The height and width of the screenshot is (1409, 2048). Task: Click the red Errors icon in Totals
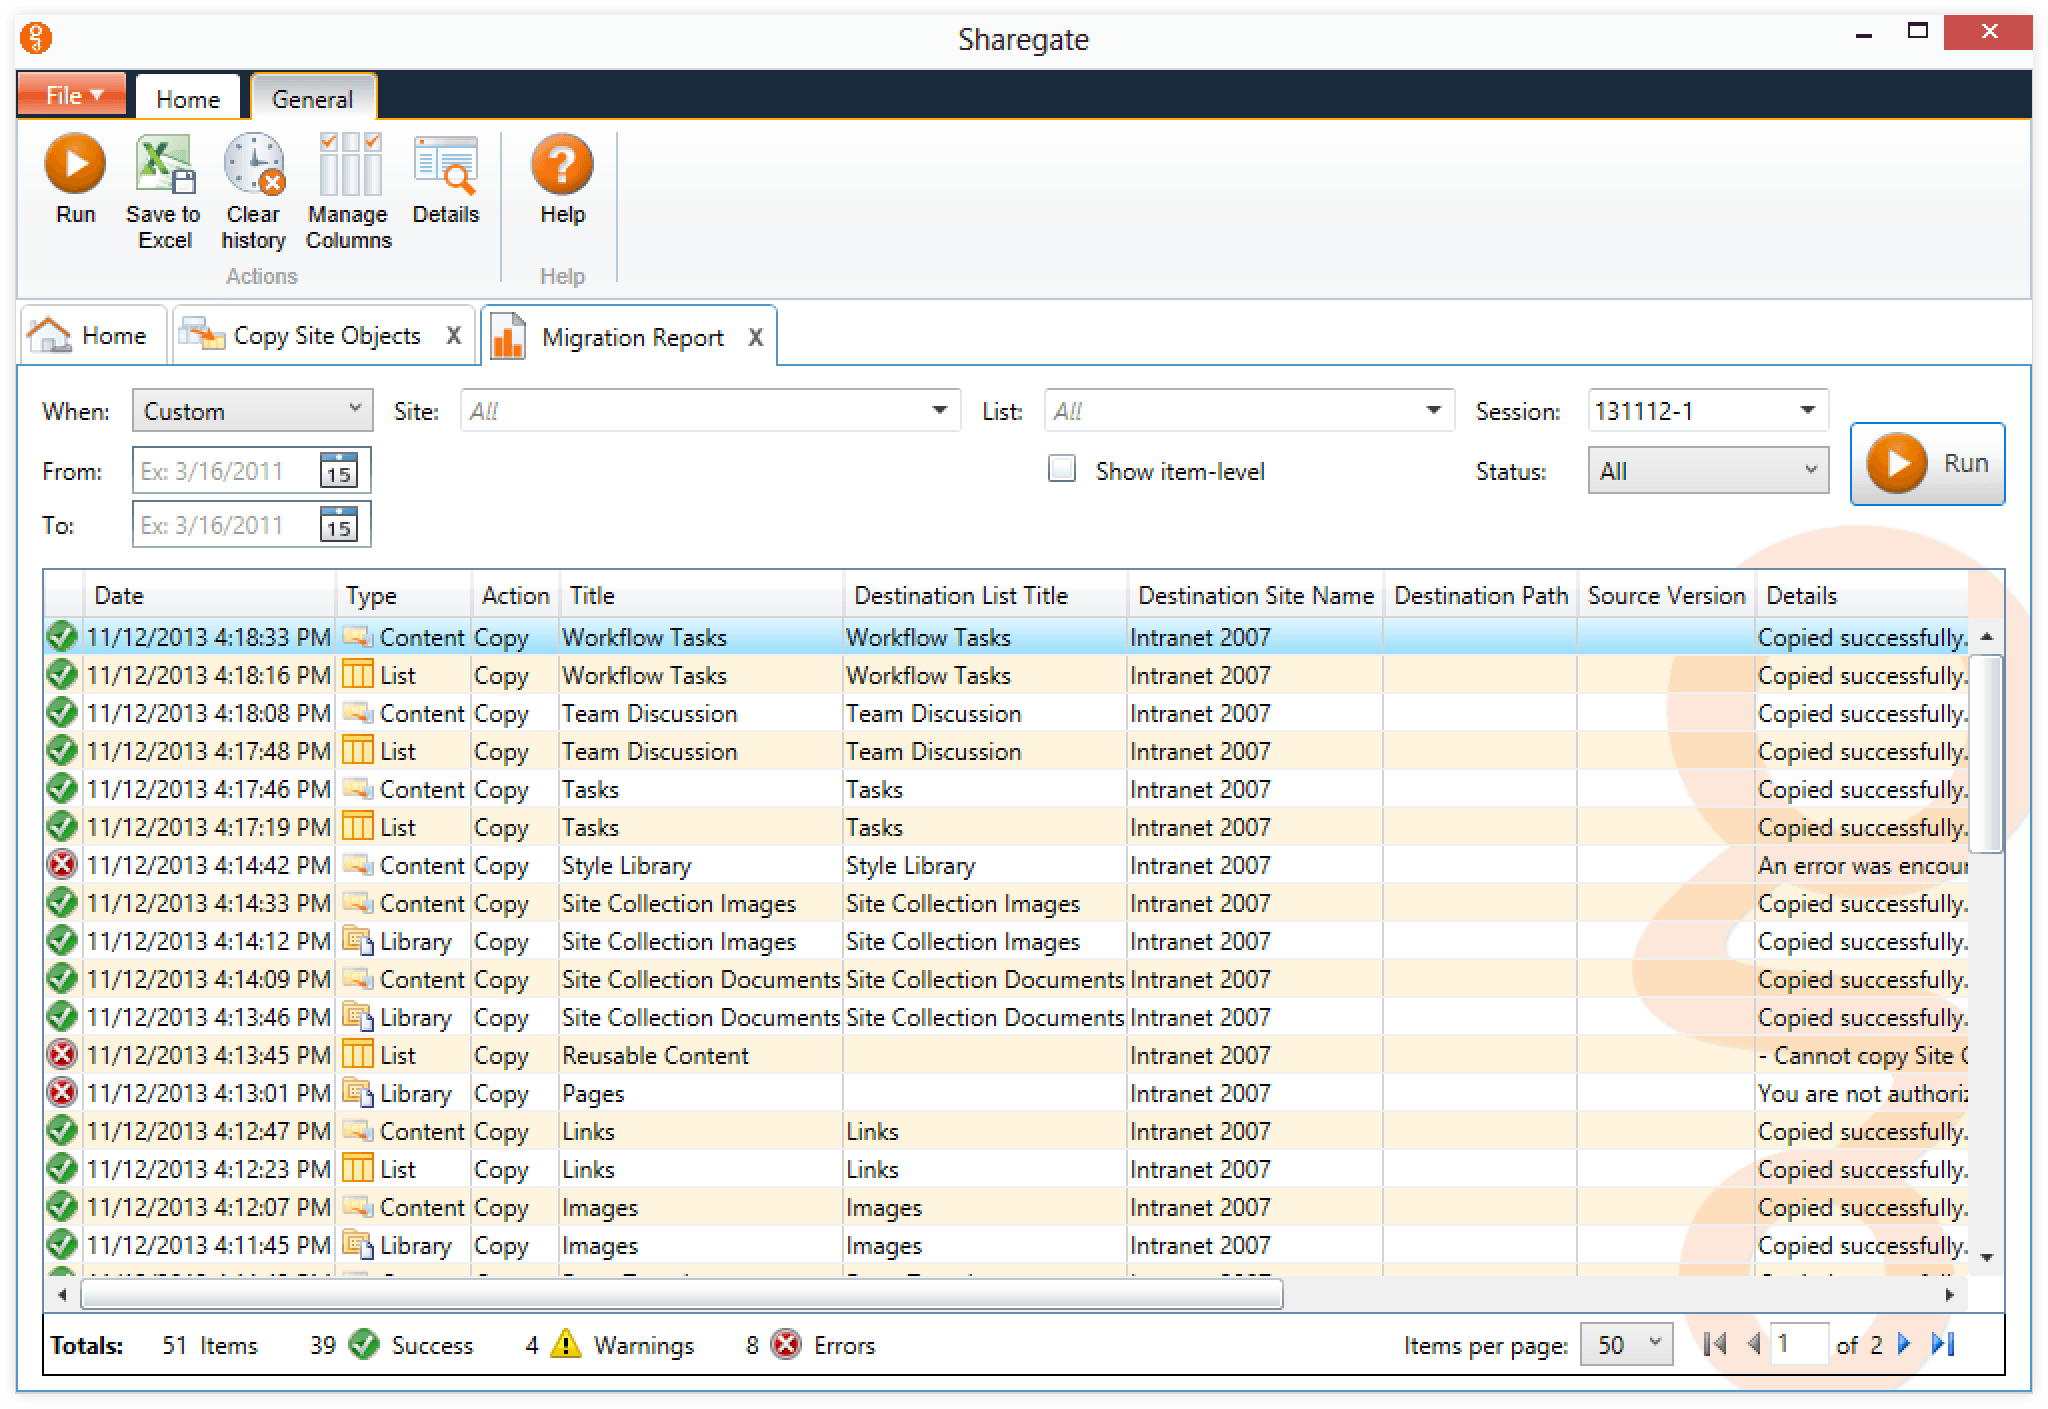tap(787, 1344)
